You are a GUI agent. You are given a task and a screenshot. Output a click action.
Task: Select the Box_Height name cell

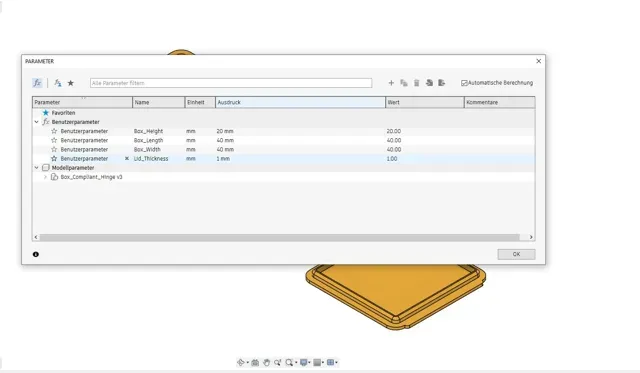[x=149, y=131]
